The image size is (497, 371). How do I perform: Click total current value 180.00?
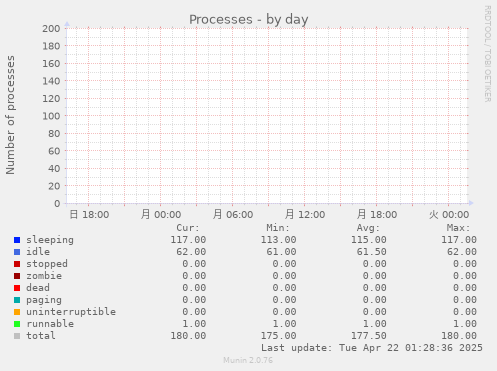[x=188, y=336]
